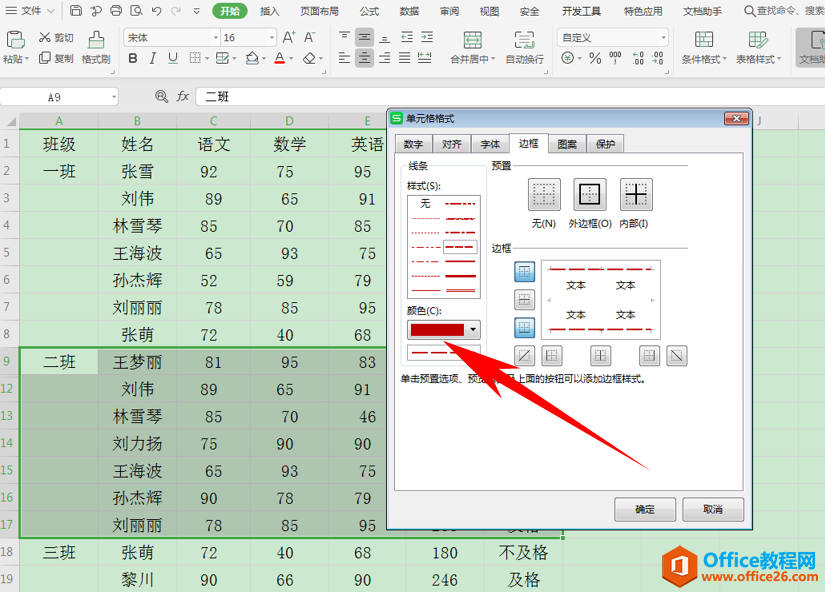The width and height of the screenshot is (825, 594).
Task: Select the 无 line style option
Action: point(425,203)
